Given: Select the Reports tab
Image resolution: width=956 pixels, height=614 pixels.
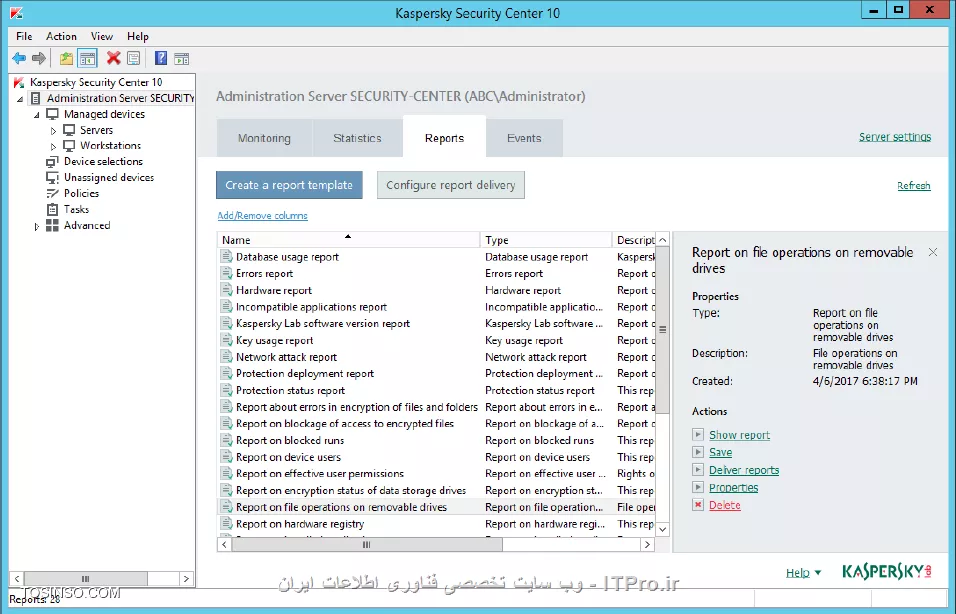Looking at the screenshot, I should click(x=444, y=138).
